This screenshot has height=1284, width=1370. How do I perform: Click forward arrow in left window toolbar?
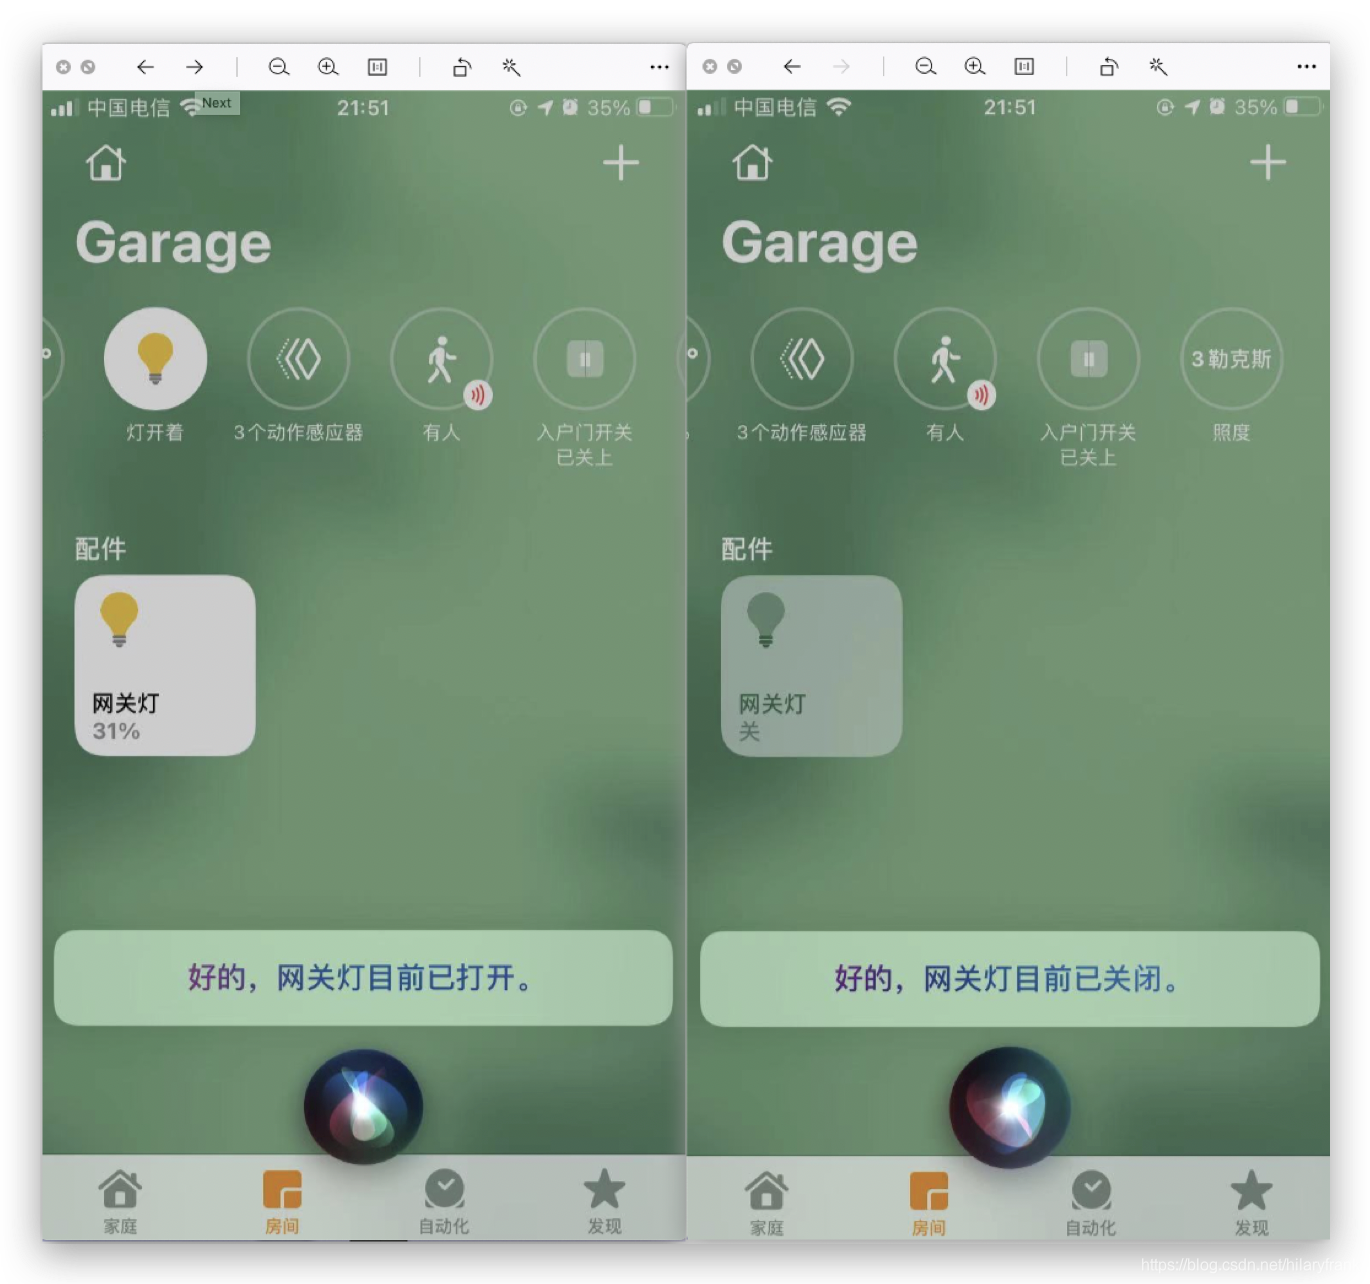[x=194, y=67]
